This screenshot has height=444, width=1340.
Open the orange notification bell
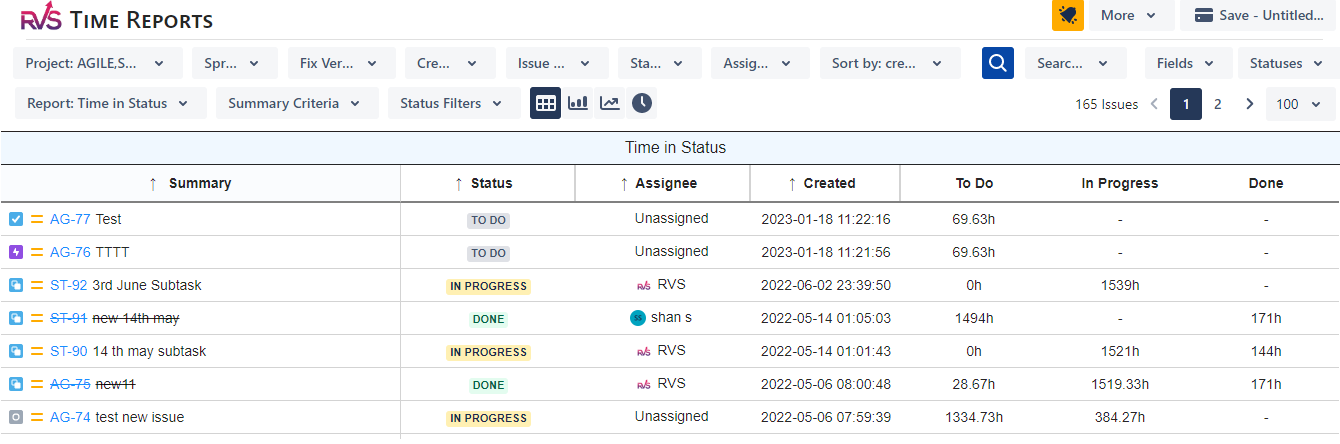(1068, 15)
